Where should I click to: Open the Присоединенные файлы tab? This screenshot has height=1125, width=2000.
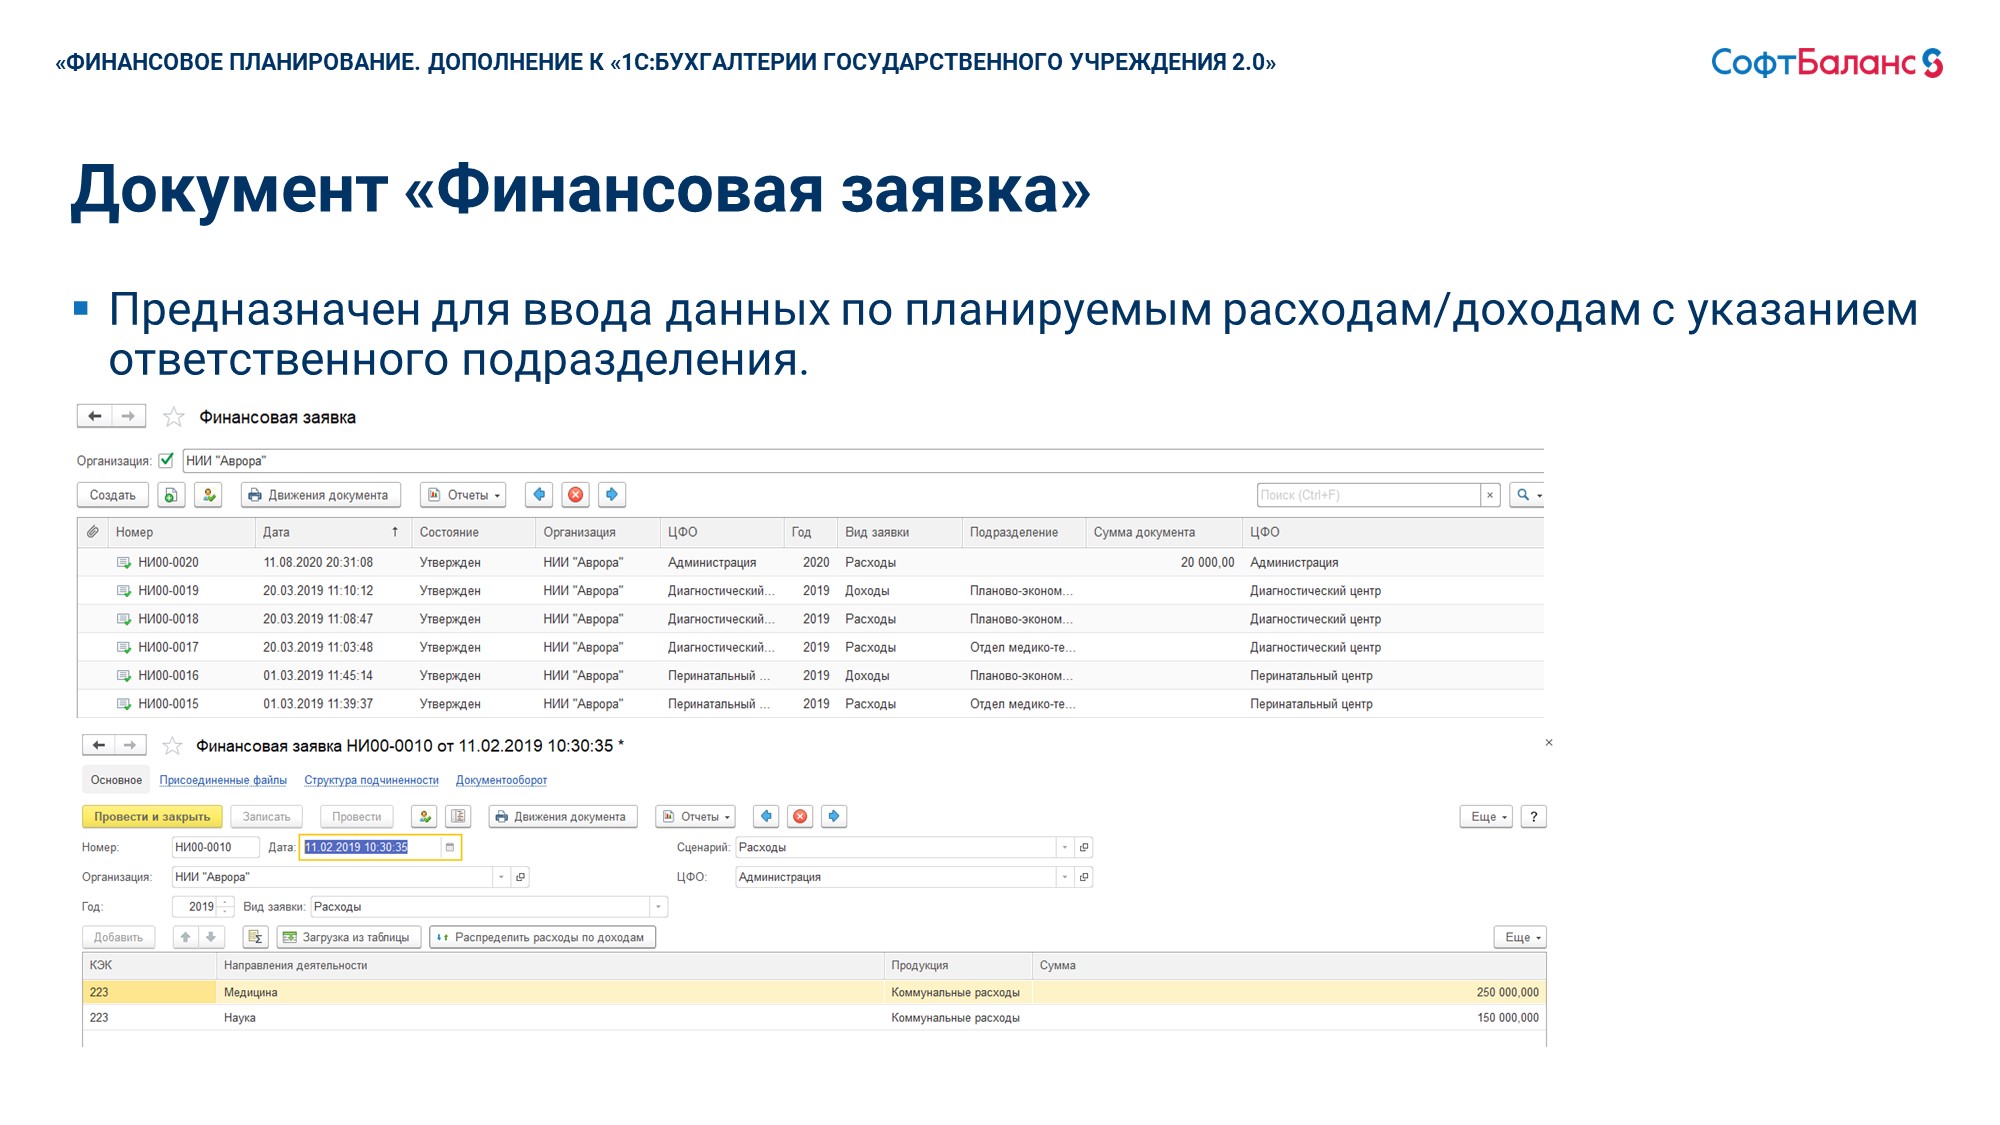pos(223,780)
